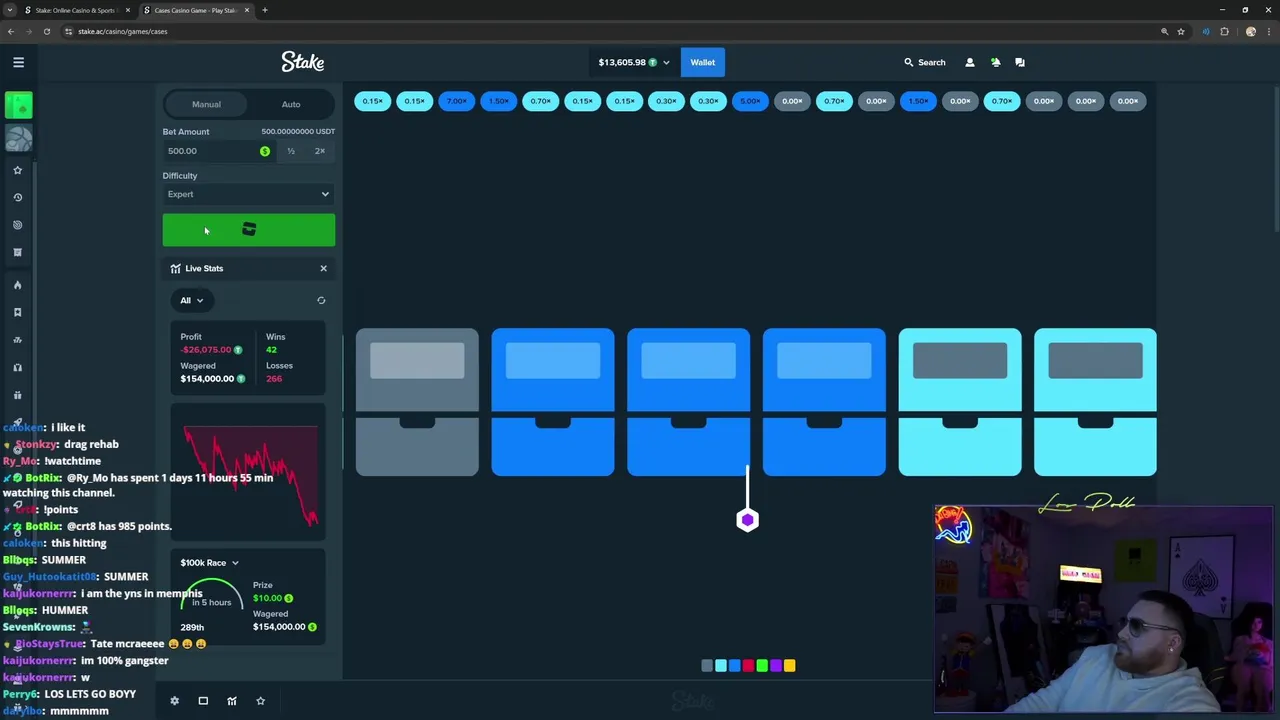This screenshot has width=1280, height=720.
Task: Close the Cases Casino Game tab
Action: pyautogui.click(x=248, y=10)
